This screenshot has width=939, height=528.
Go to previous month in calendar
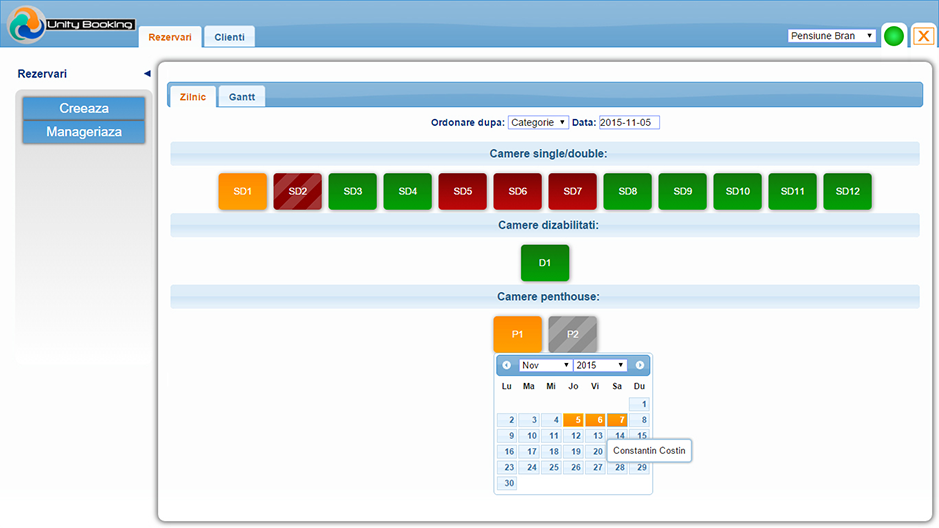click(x=507, y=365)
